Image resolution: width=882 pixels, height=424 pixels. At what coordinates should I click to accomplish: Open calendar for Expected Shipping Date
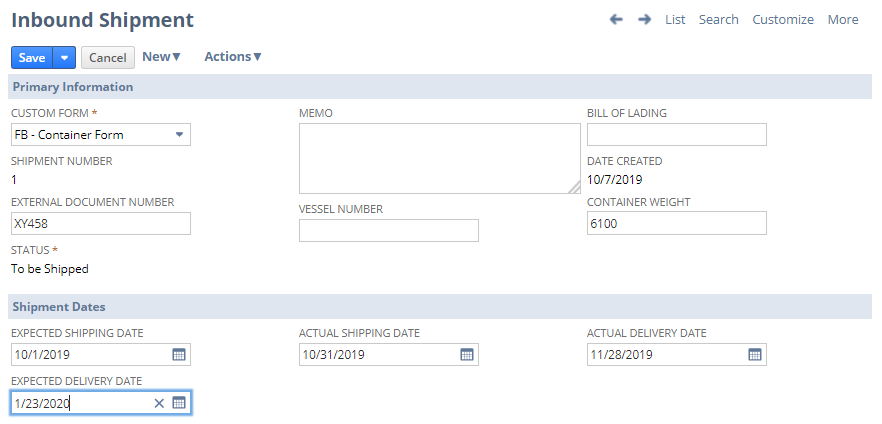(178, 354)
